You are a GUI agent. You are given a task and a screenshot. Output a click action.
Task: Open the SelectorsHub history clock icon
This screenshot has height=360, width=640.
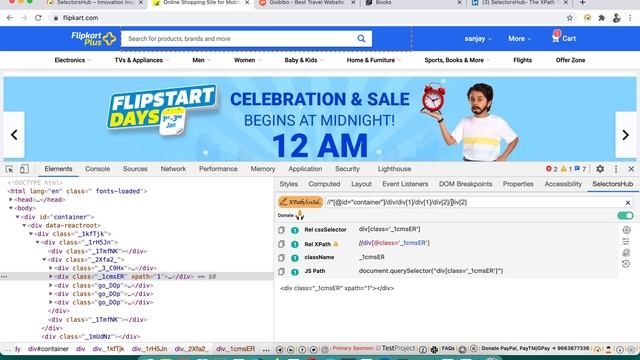(626, 264)
